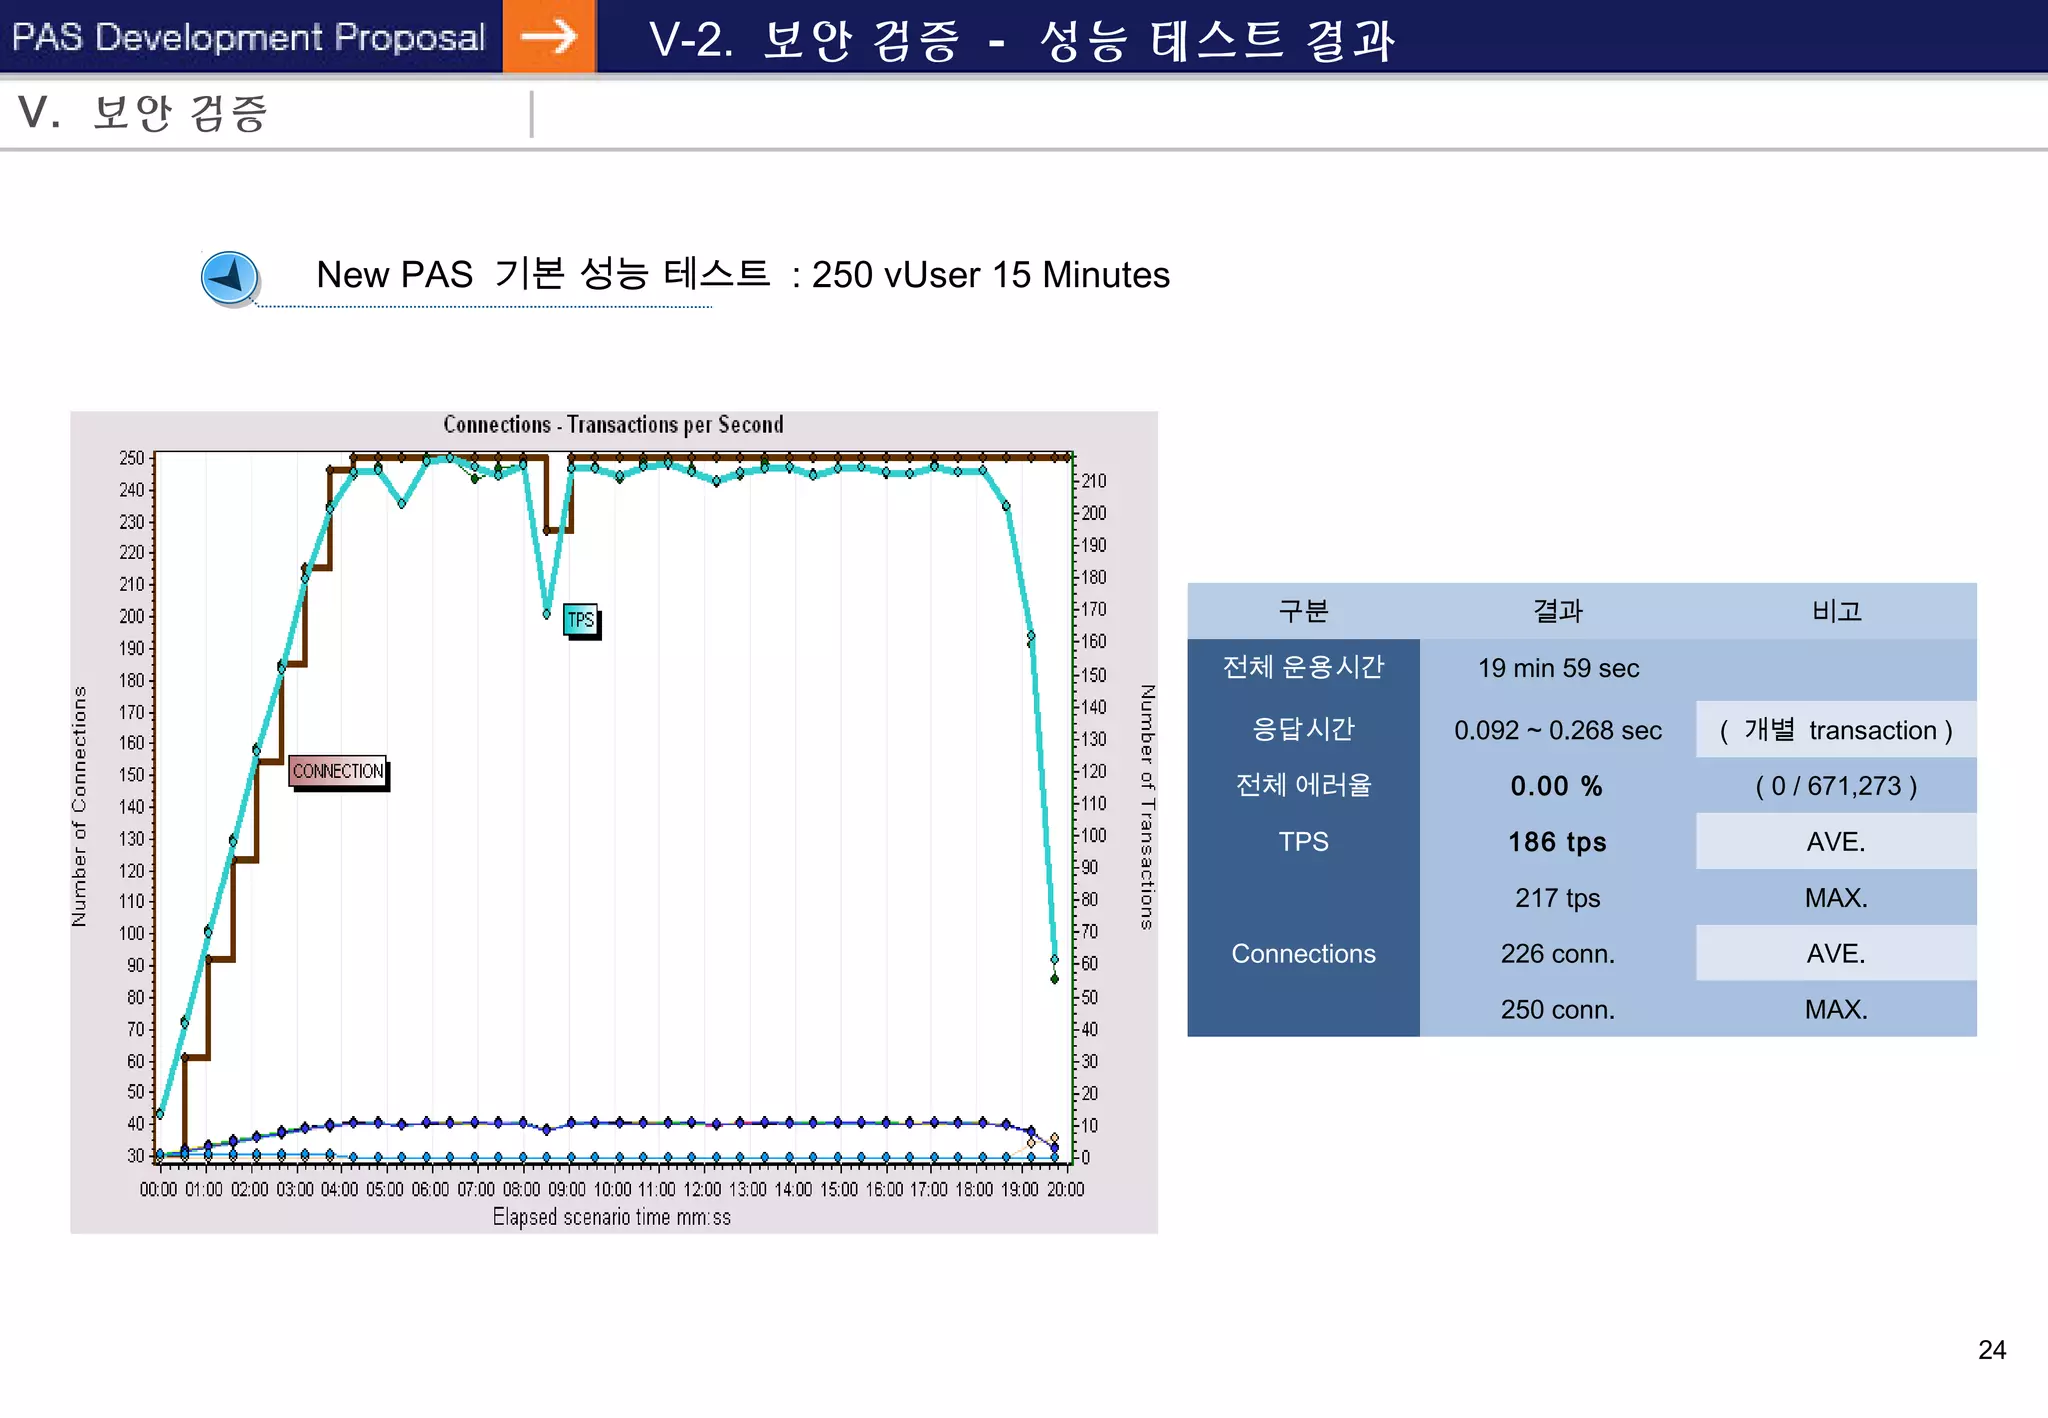Click the '250' left y-axis tick label

point(131,458)
